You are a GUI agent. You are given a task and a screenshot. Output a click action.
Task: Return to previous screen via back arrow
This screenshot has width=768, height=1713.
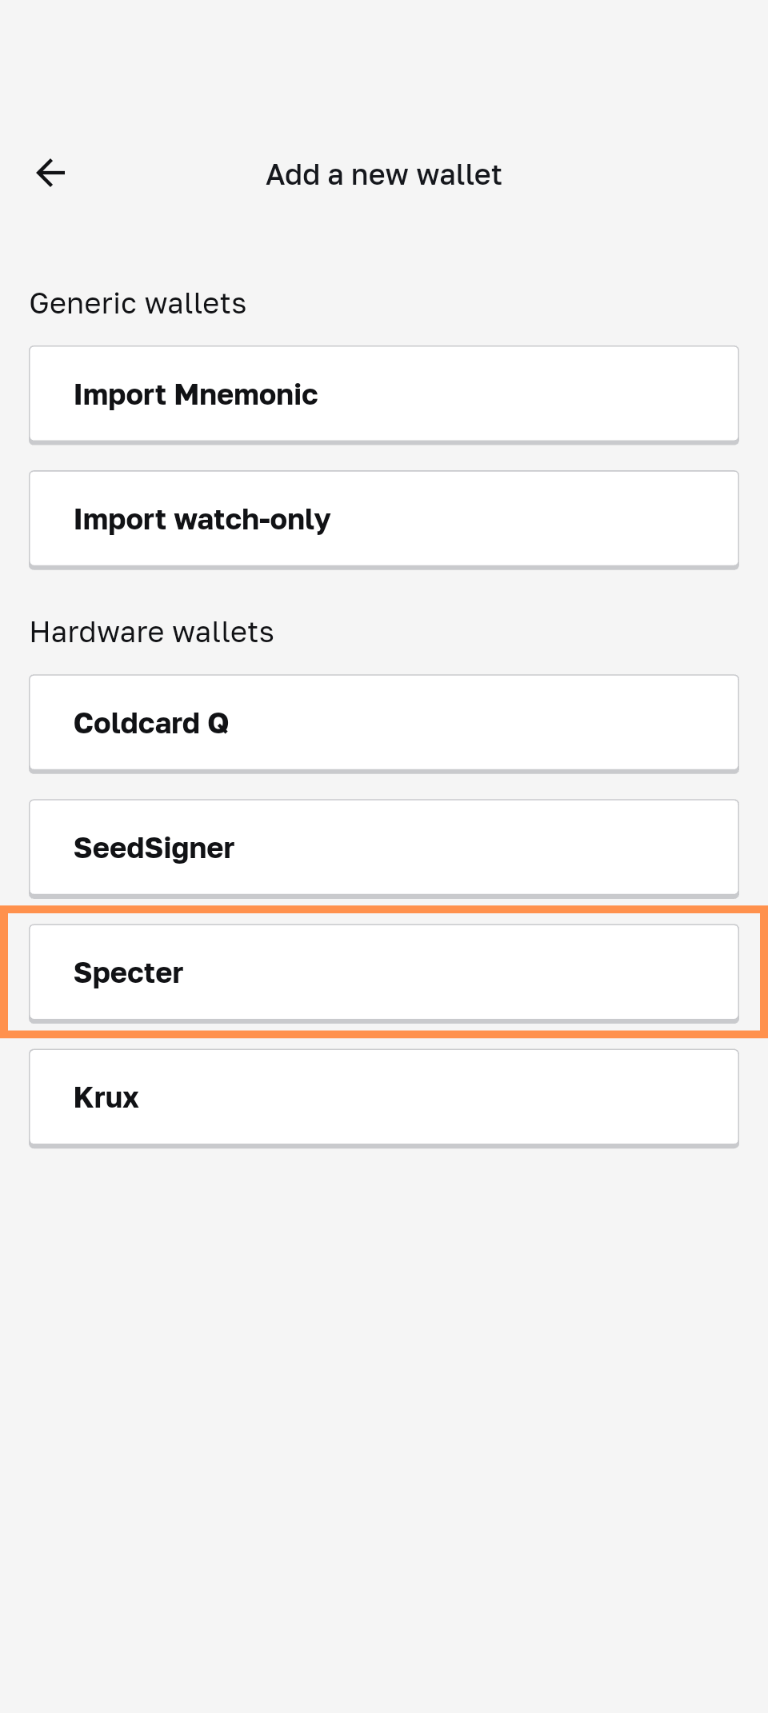[x=50, y=173]
